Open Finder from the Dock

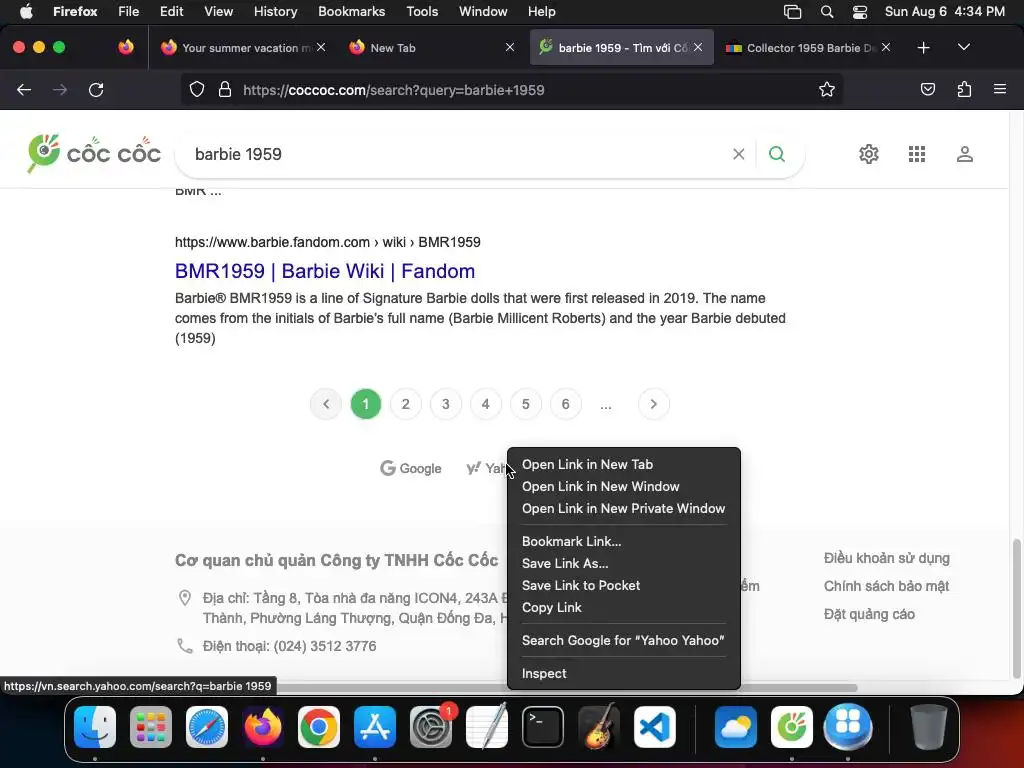(95, 727)
